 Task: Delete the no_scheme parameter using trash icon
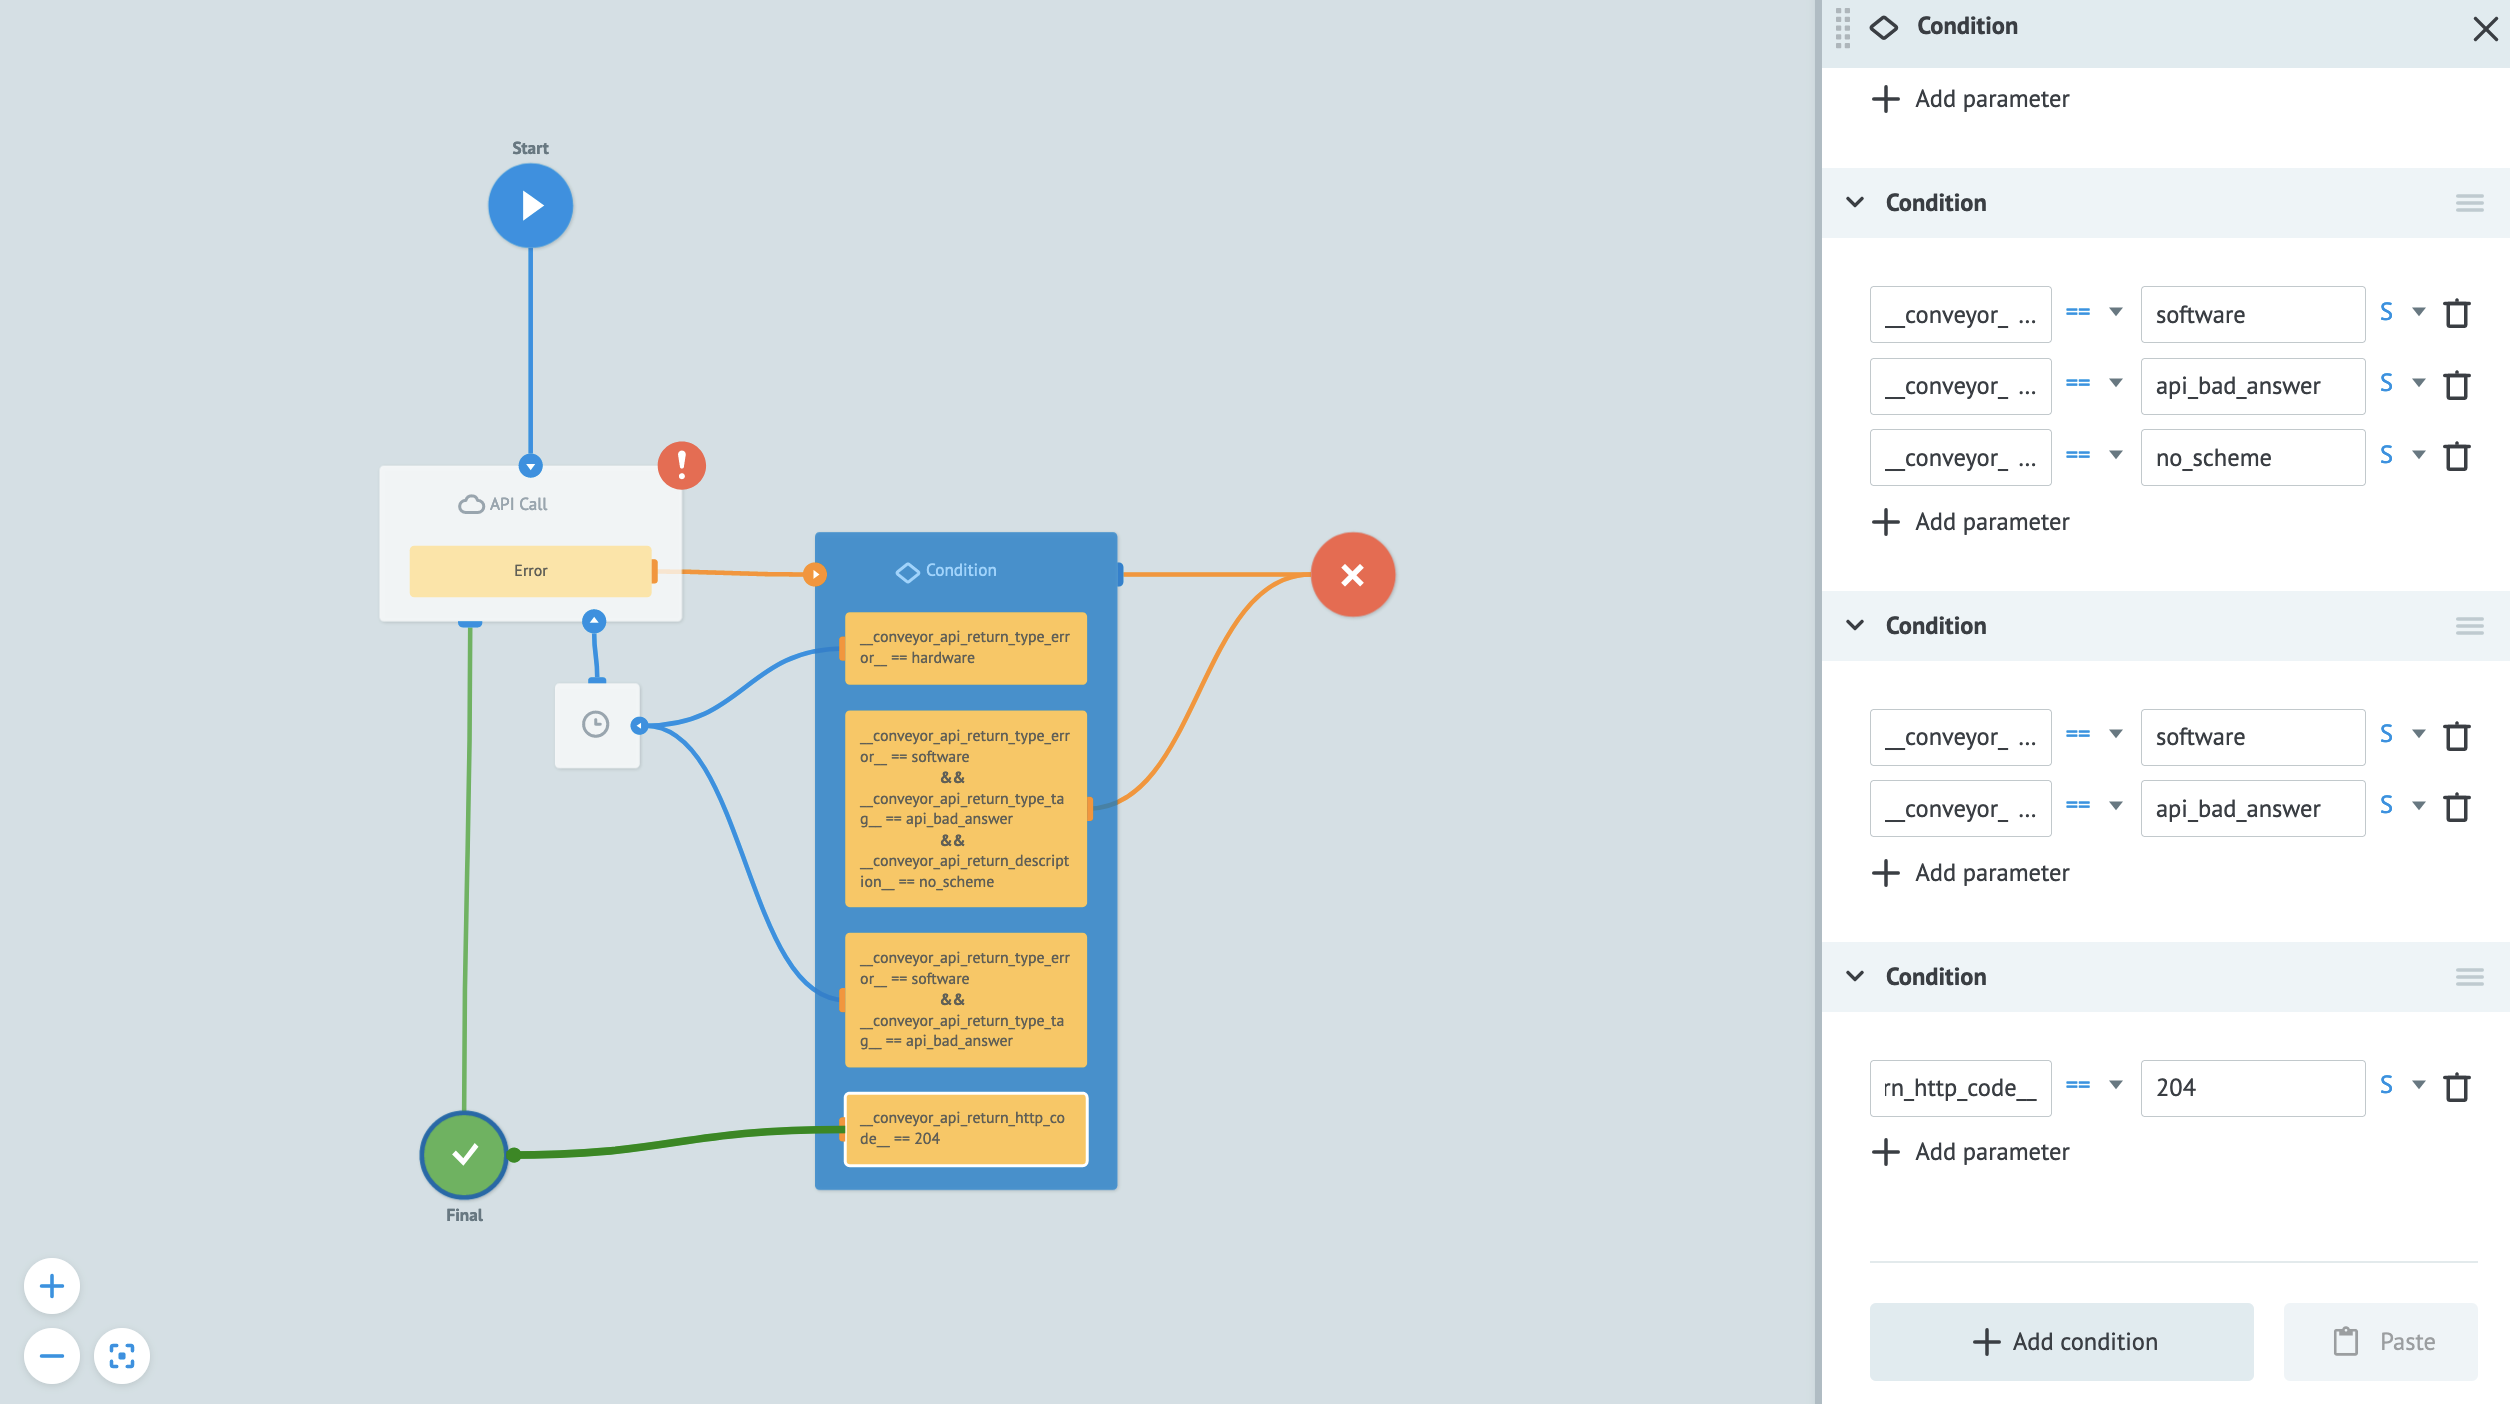tap(2457, 457)
